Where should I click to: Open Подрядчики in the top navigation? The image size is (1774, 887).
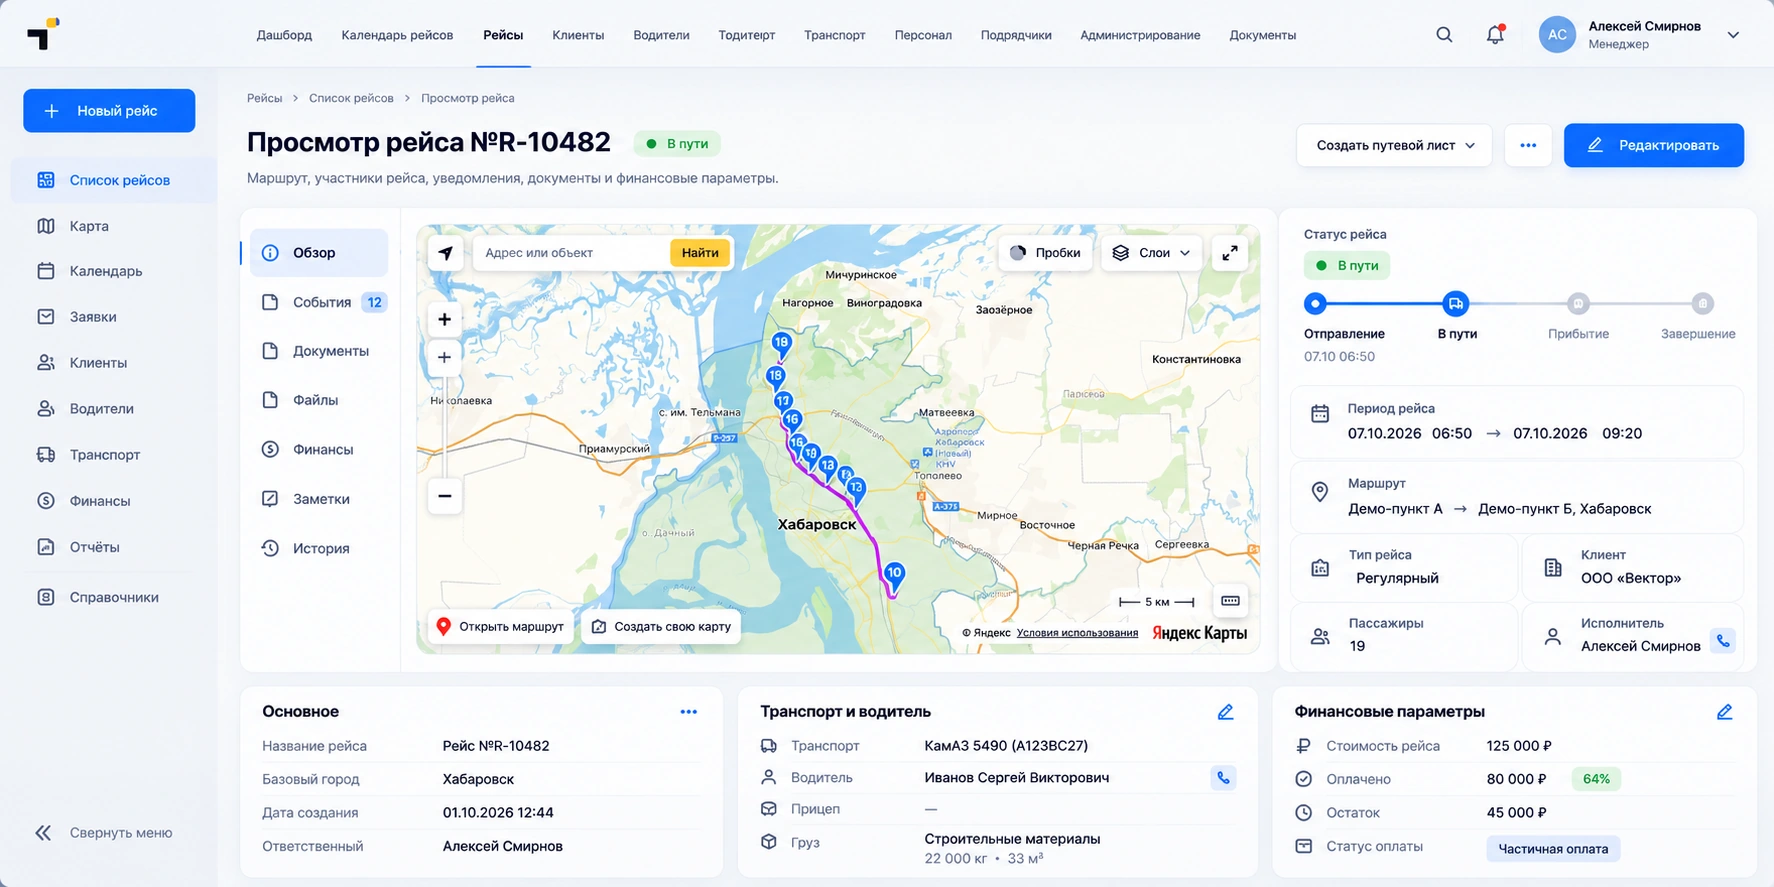click(1016, 35)
